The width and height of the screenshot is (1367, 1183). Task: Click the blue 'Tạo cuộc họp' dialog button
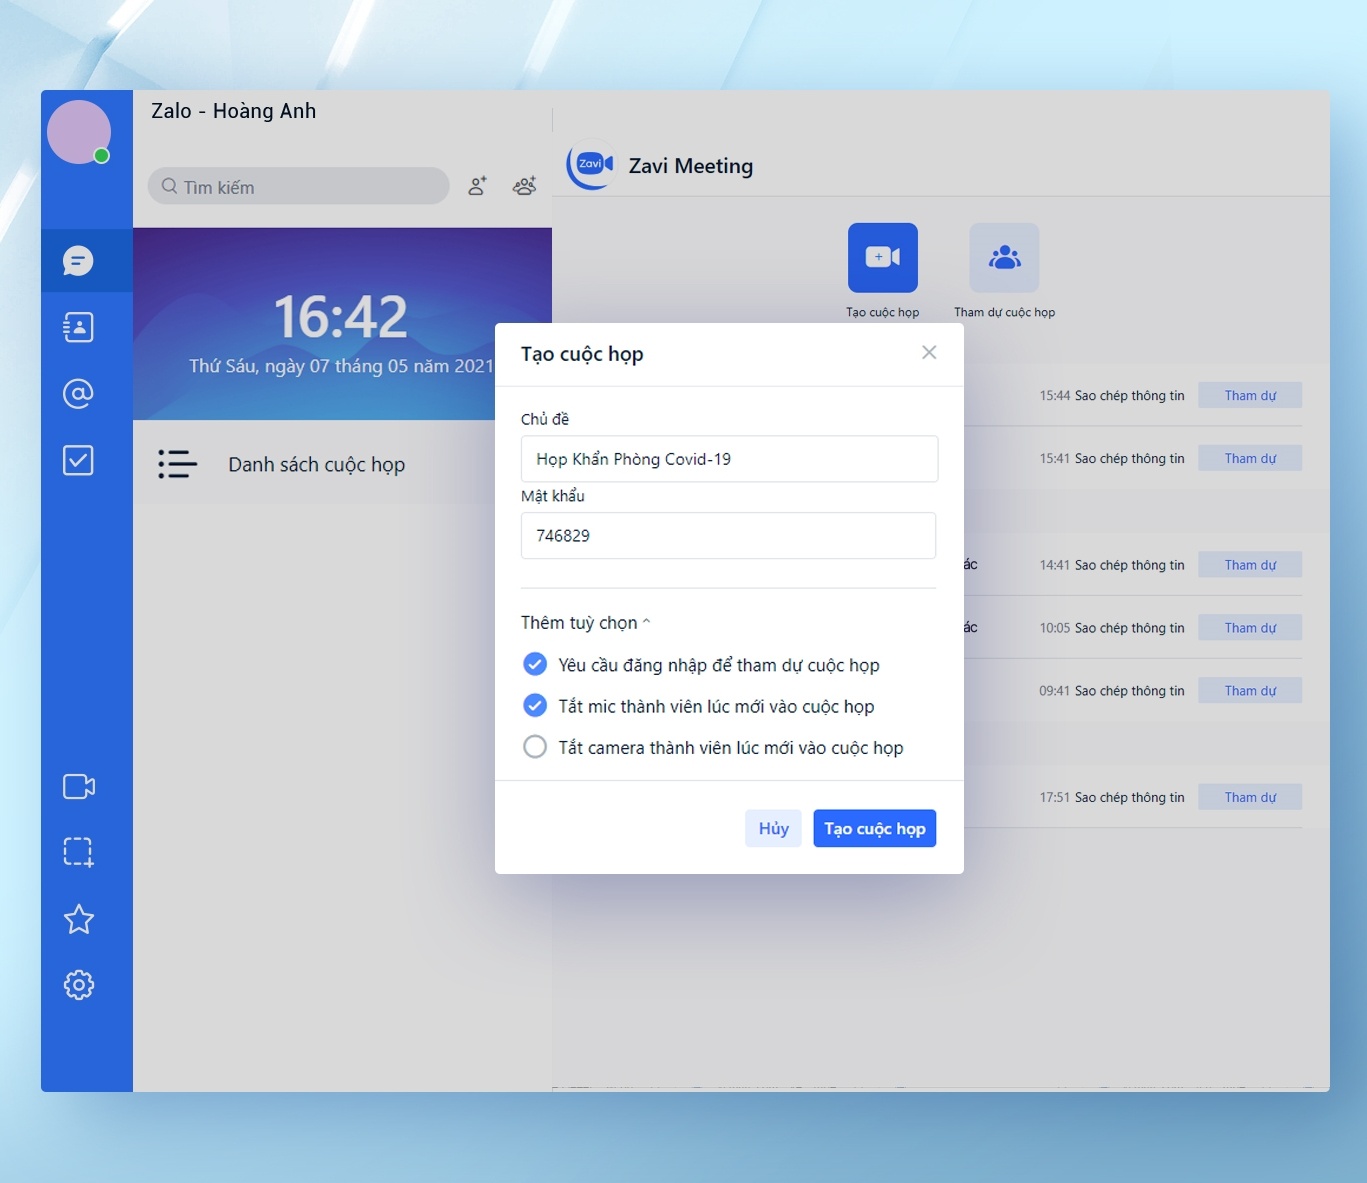pos(874,828)
